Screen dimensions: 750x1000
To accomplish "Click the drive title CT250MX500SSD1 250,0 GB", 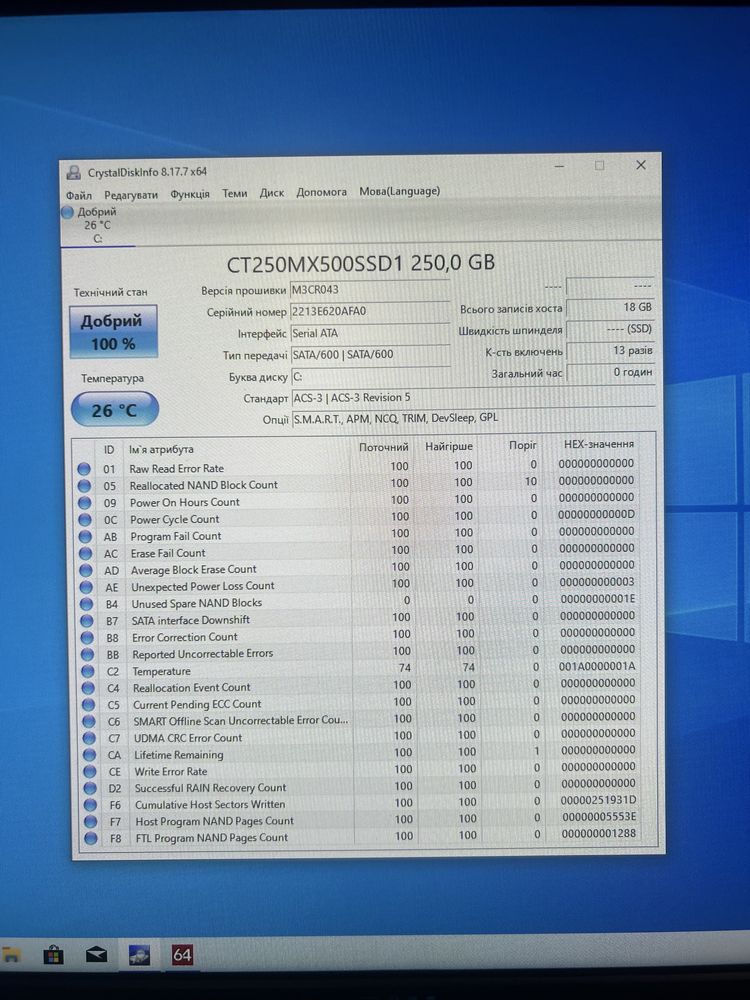I will [x=361, y=263].
